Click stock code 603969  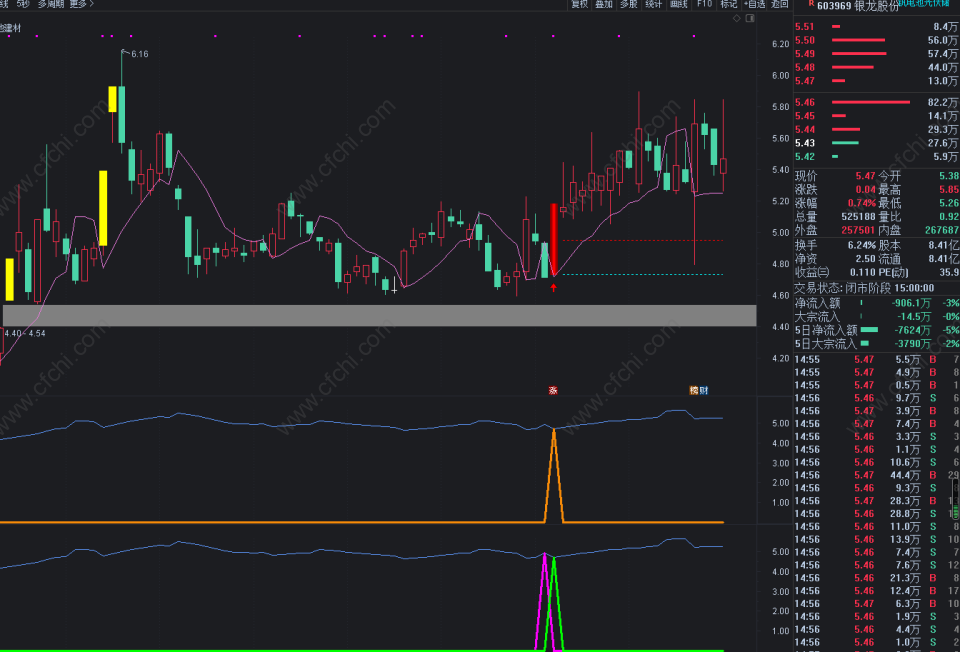pyautogui.click(x=834, y=6)
